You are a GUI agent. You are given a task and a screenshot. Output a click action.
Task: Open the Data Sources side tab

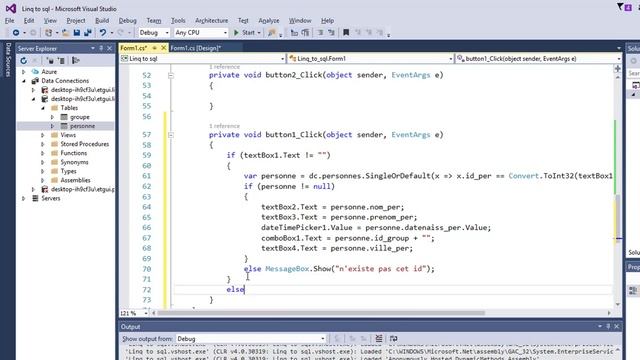pos(8,60)
